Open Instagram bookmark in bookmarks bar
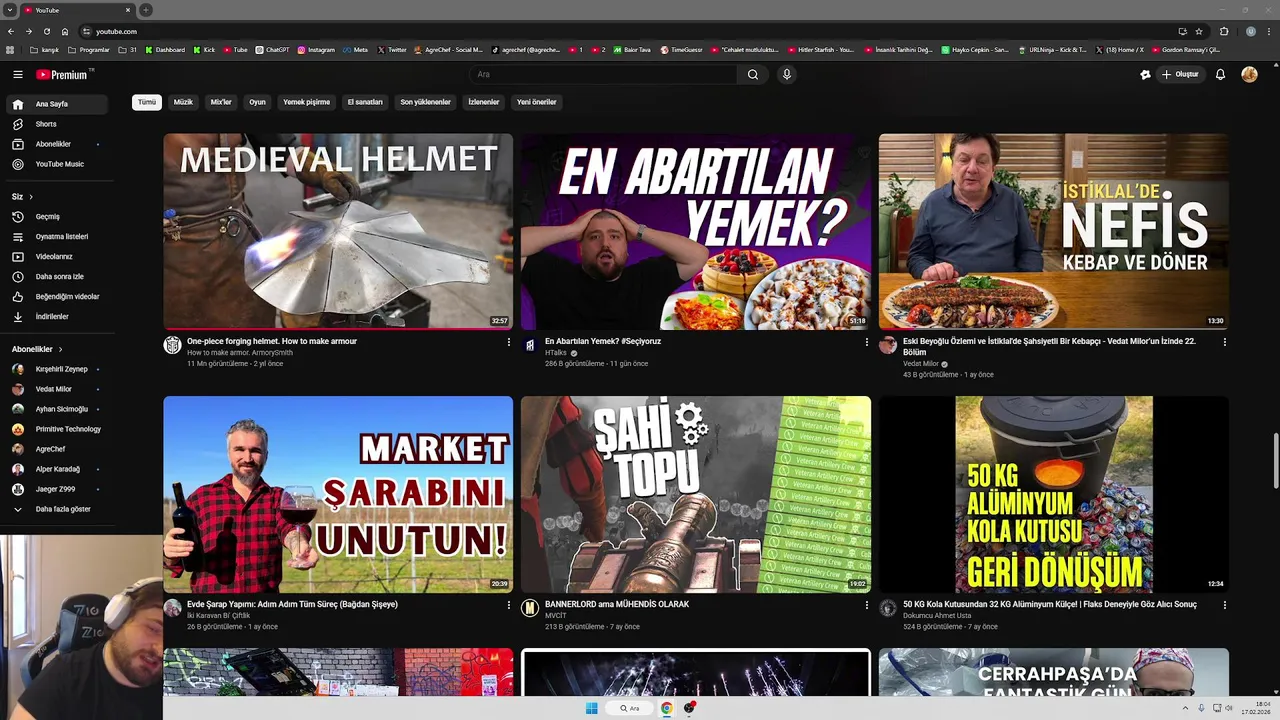The image size is (1280, 720). tap(316, 49)
